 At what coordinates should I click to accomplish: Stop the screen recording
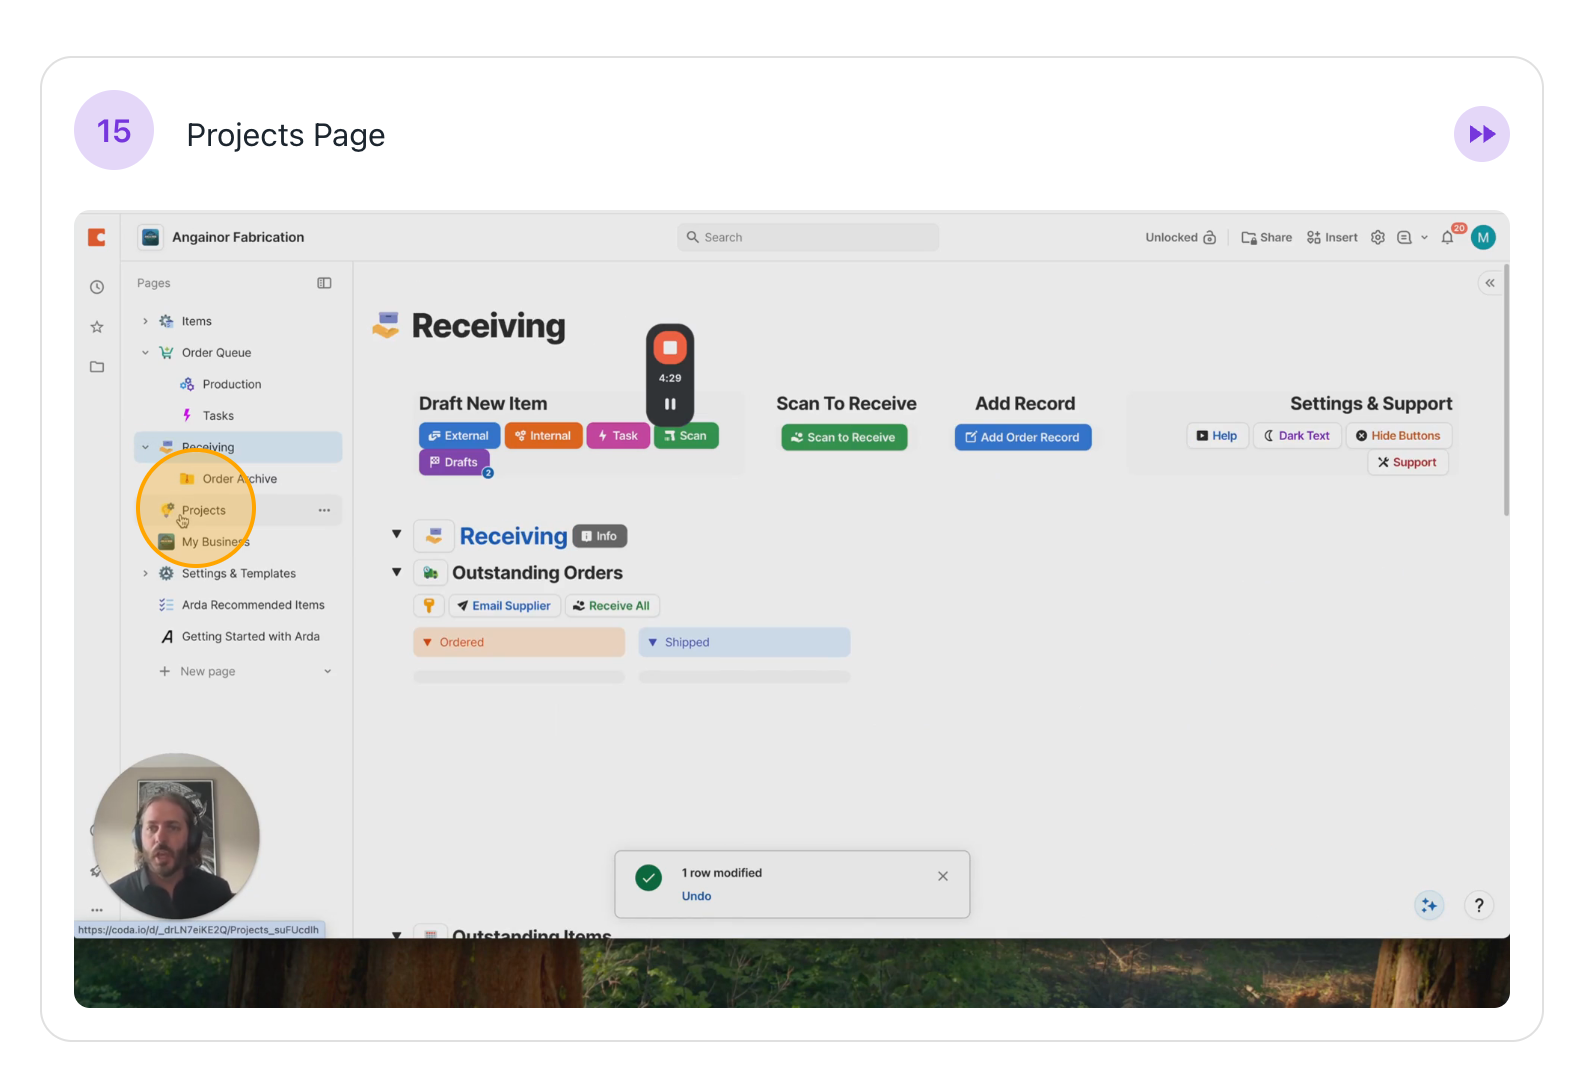click(670, 348)
